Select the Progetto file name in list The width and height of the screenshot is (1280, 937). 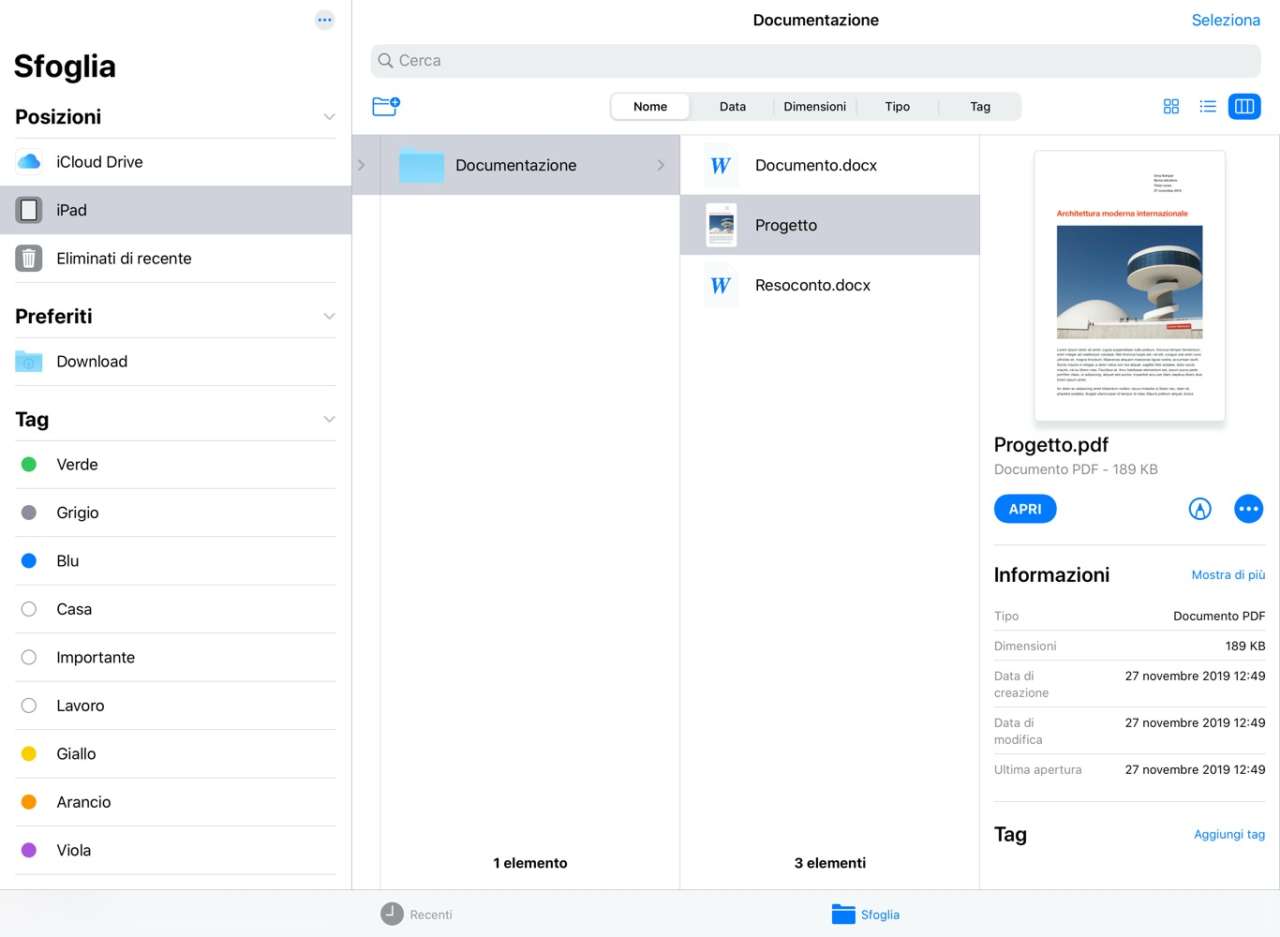(786, 226)
